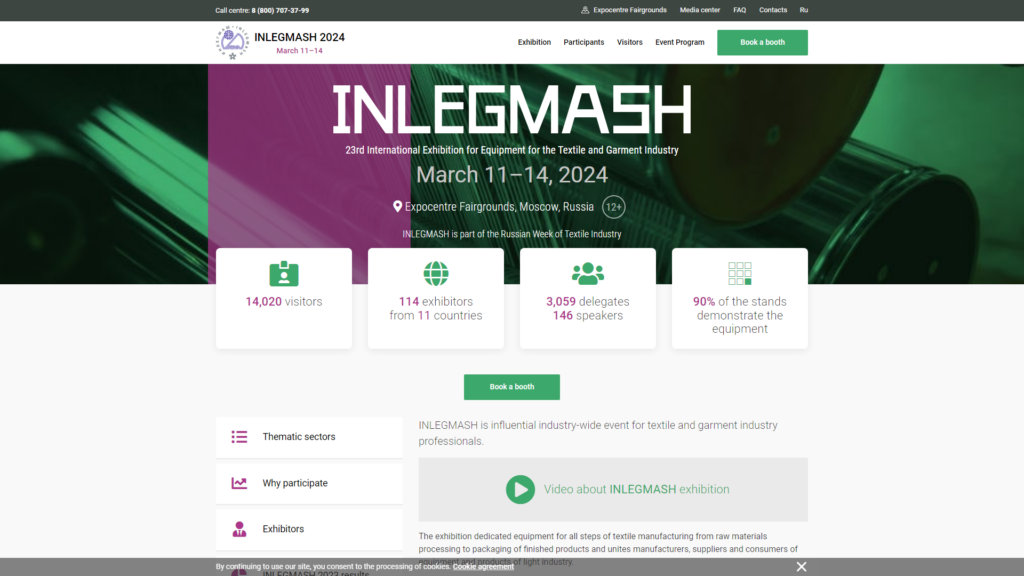Open the Exhibition menu
Screen dimensions: 1024x576
pyautogui.click(x=534, y=42)
